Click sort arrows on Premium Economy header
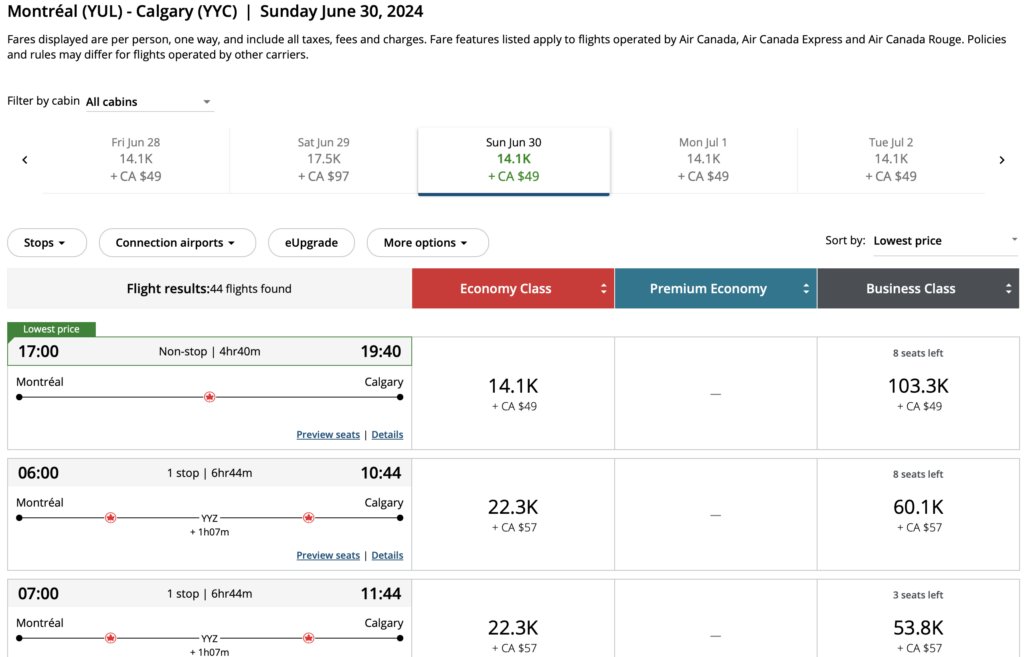The width and height of the screenshot is (1024, 657). tap(807, 289)
